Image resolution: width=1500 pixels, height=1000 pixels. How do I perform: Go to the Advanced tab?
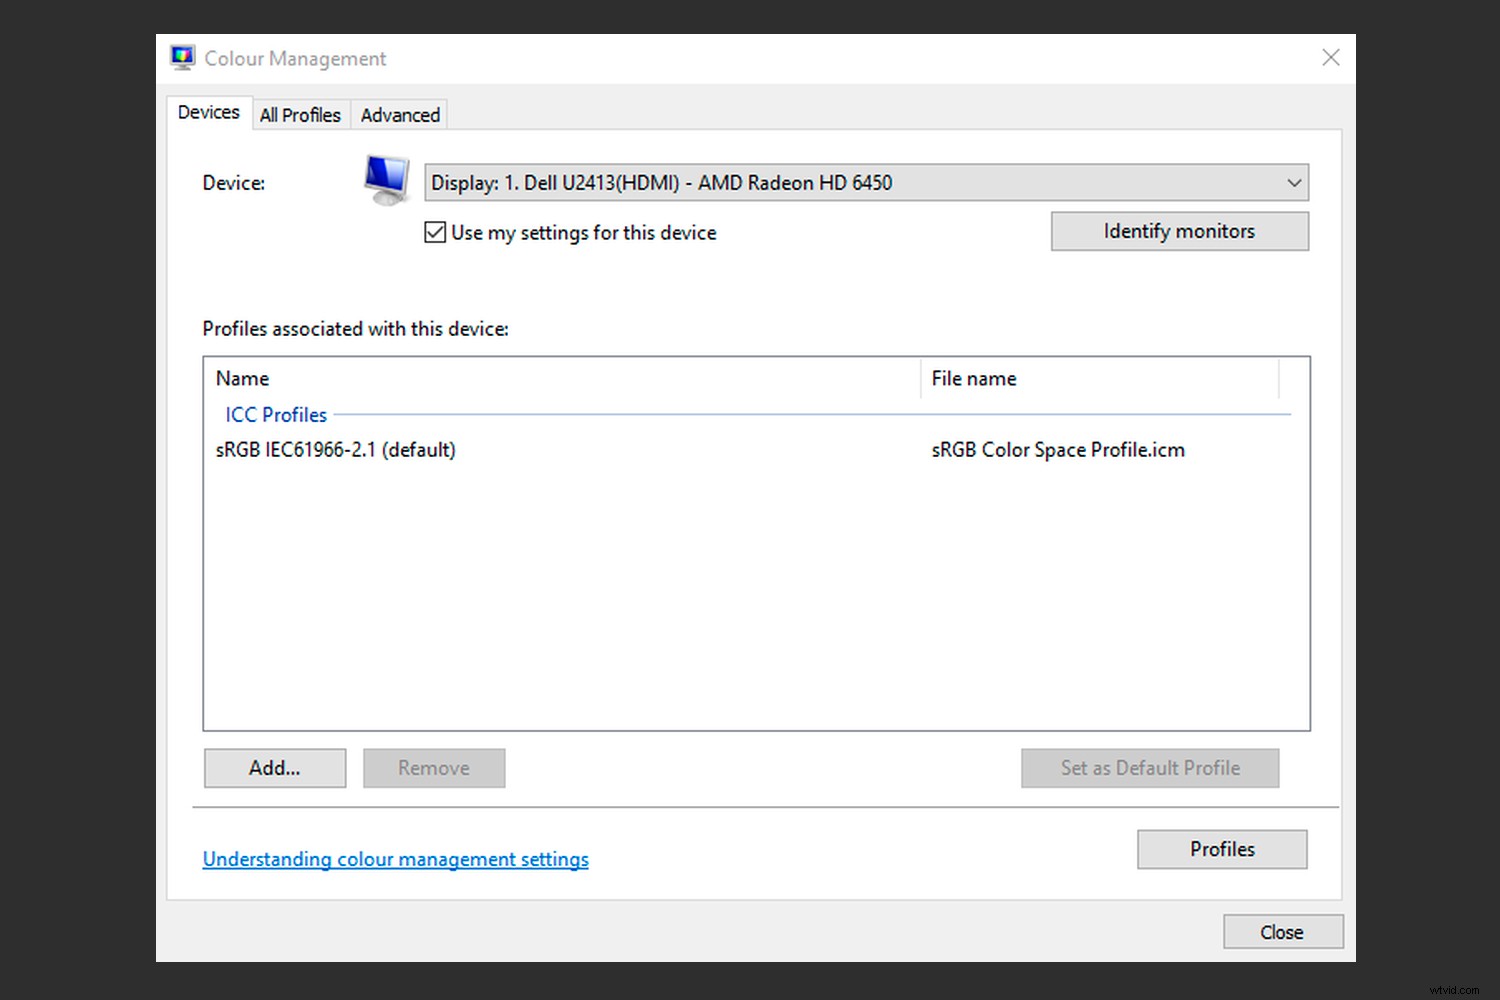pos(400,115)
